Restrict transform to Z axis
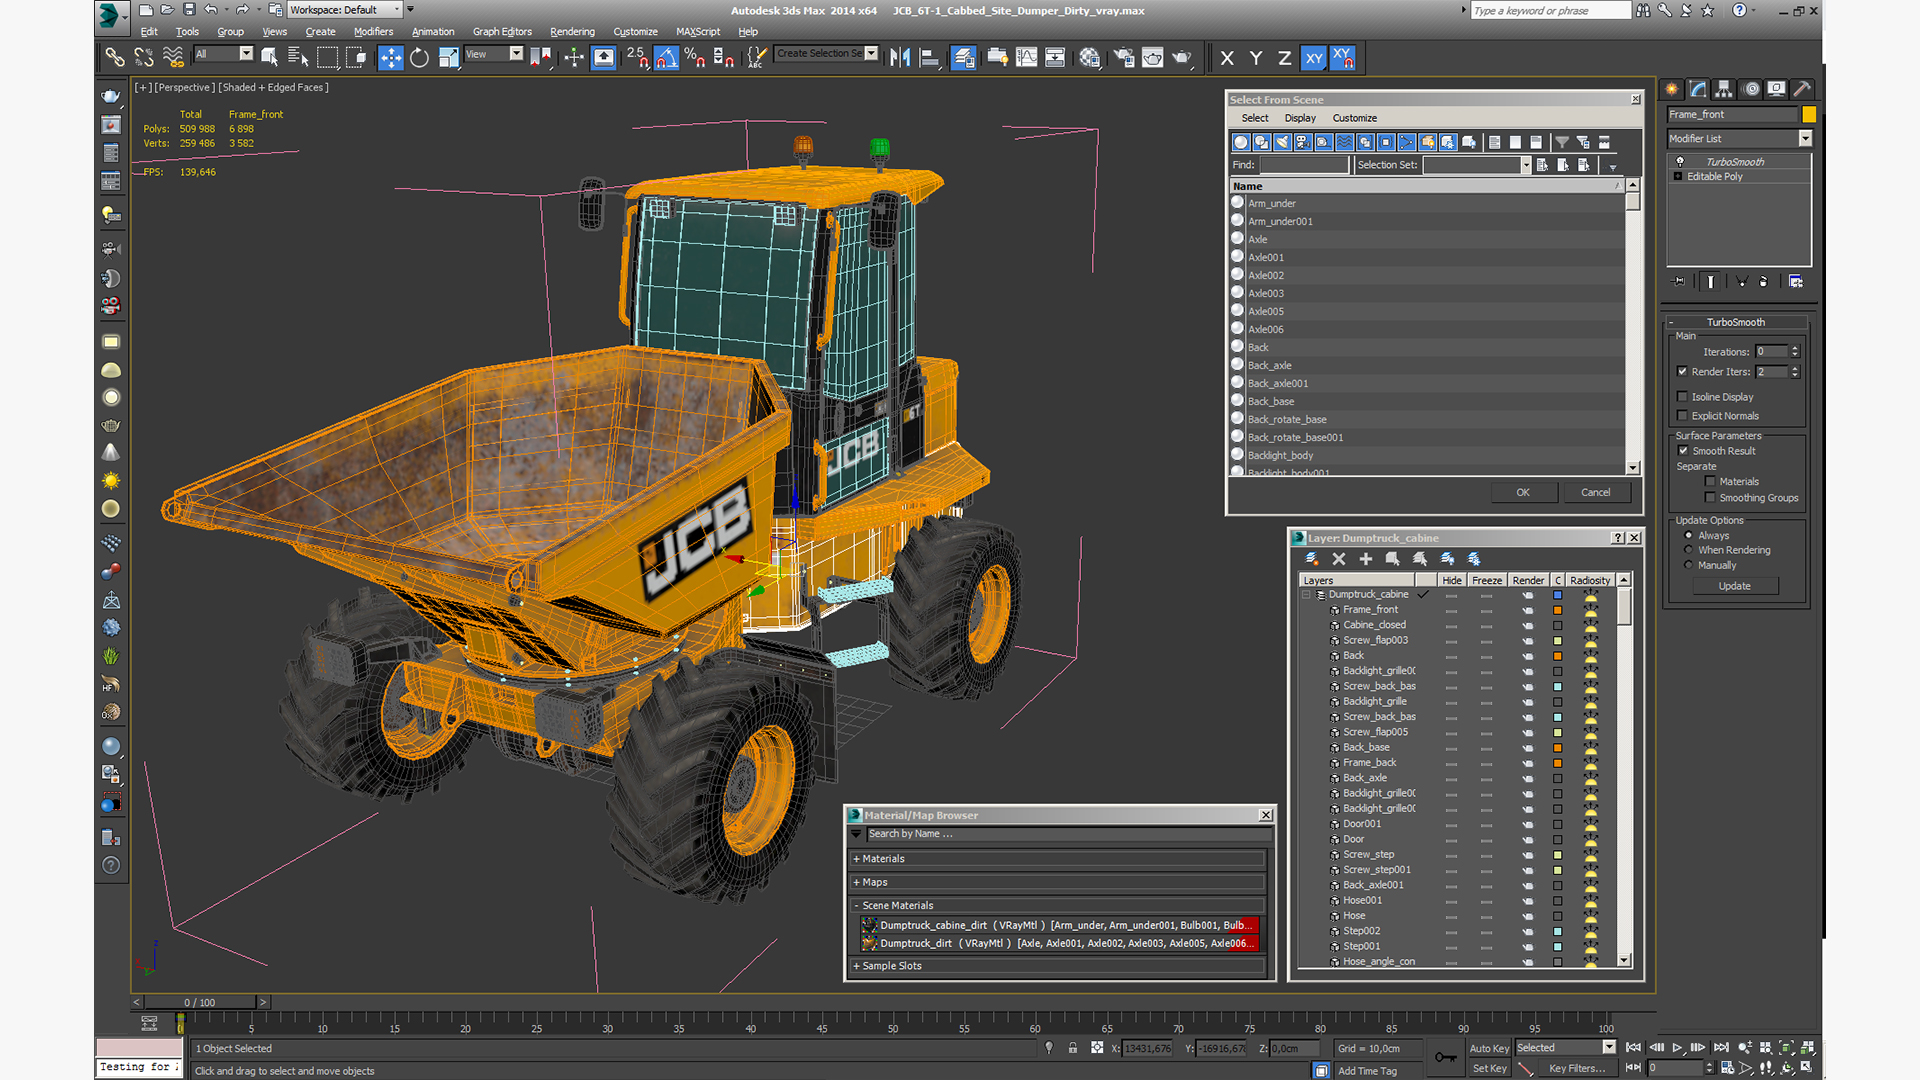The height and width of the screenshot is (1080, 1920). tap(1284, 58)
